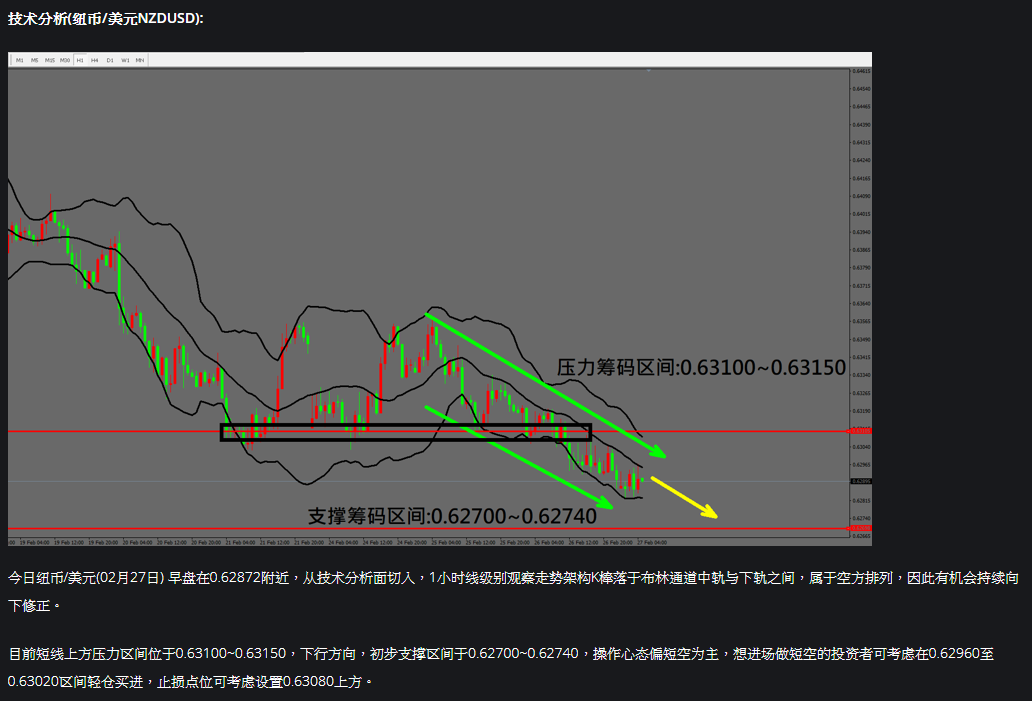Click the chart's right-hand price axis
The width and height of the screenshot is (1032, 701).
coord(861,303)
